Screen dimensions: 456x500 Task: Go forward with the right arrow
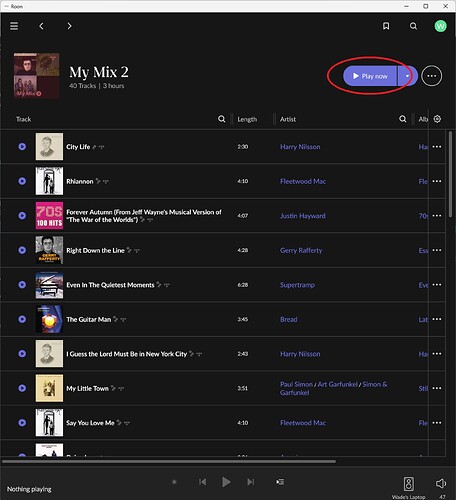coord(69,26)
